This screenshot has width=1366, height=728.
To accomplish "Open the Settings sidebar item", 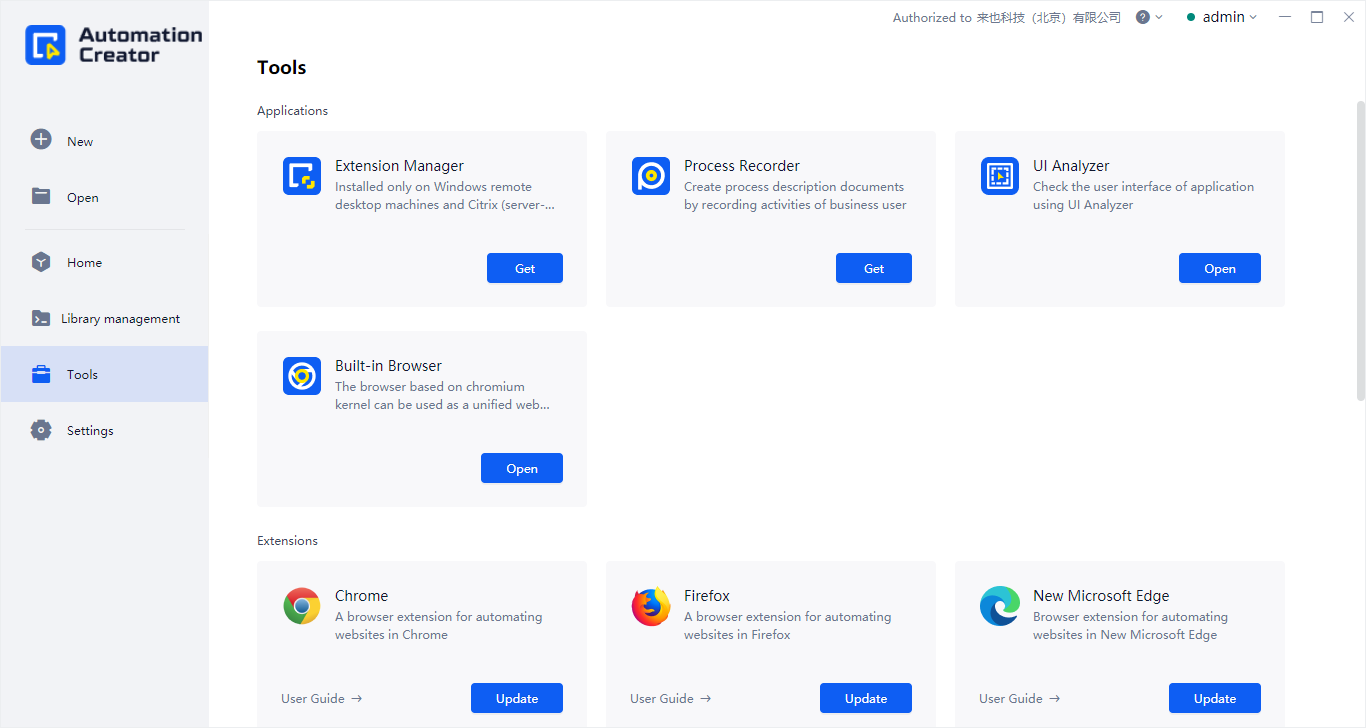I will pos(90,431).
